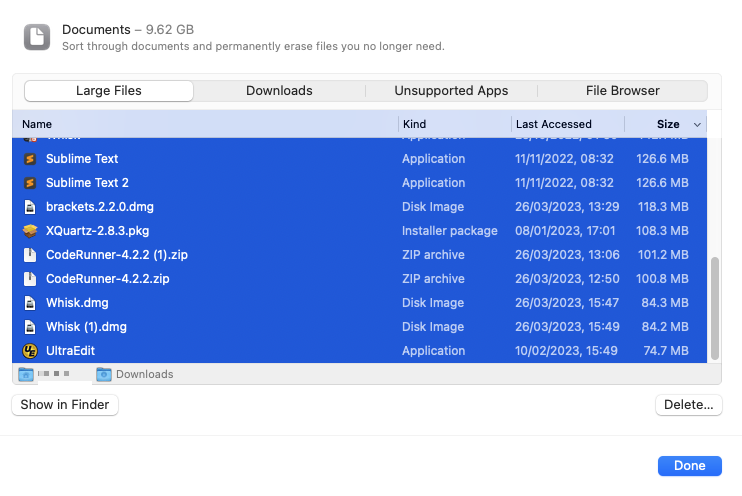This screenshot has height=496, width=742.
Task: Select the XQuartz-2.8.3.pkg file name
Action: point(97,231)
